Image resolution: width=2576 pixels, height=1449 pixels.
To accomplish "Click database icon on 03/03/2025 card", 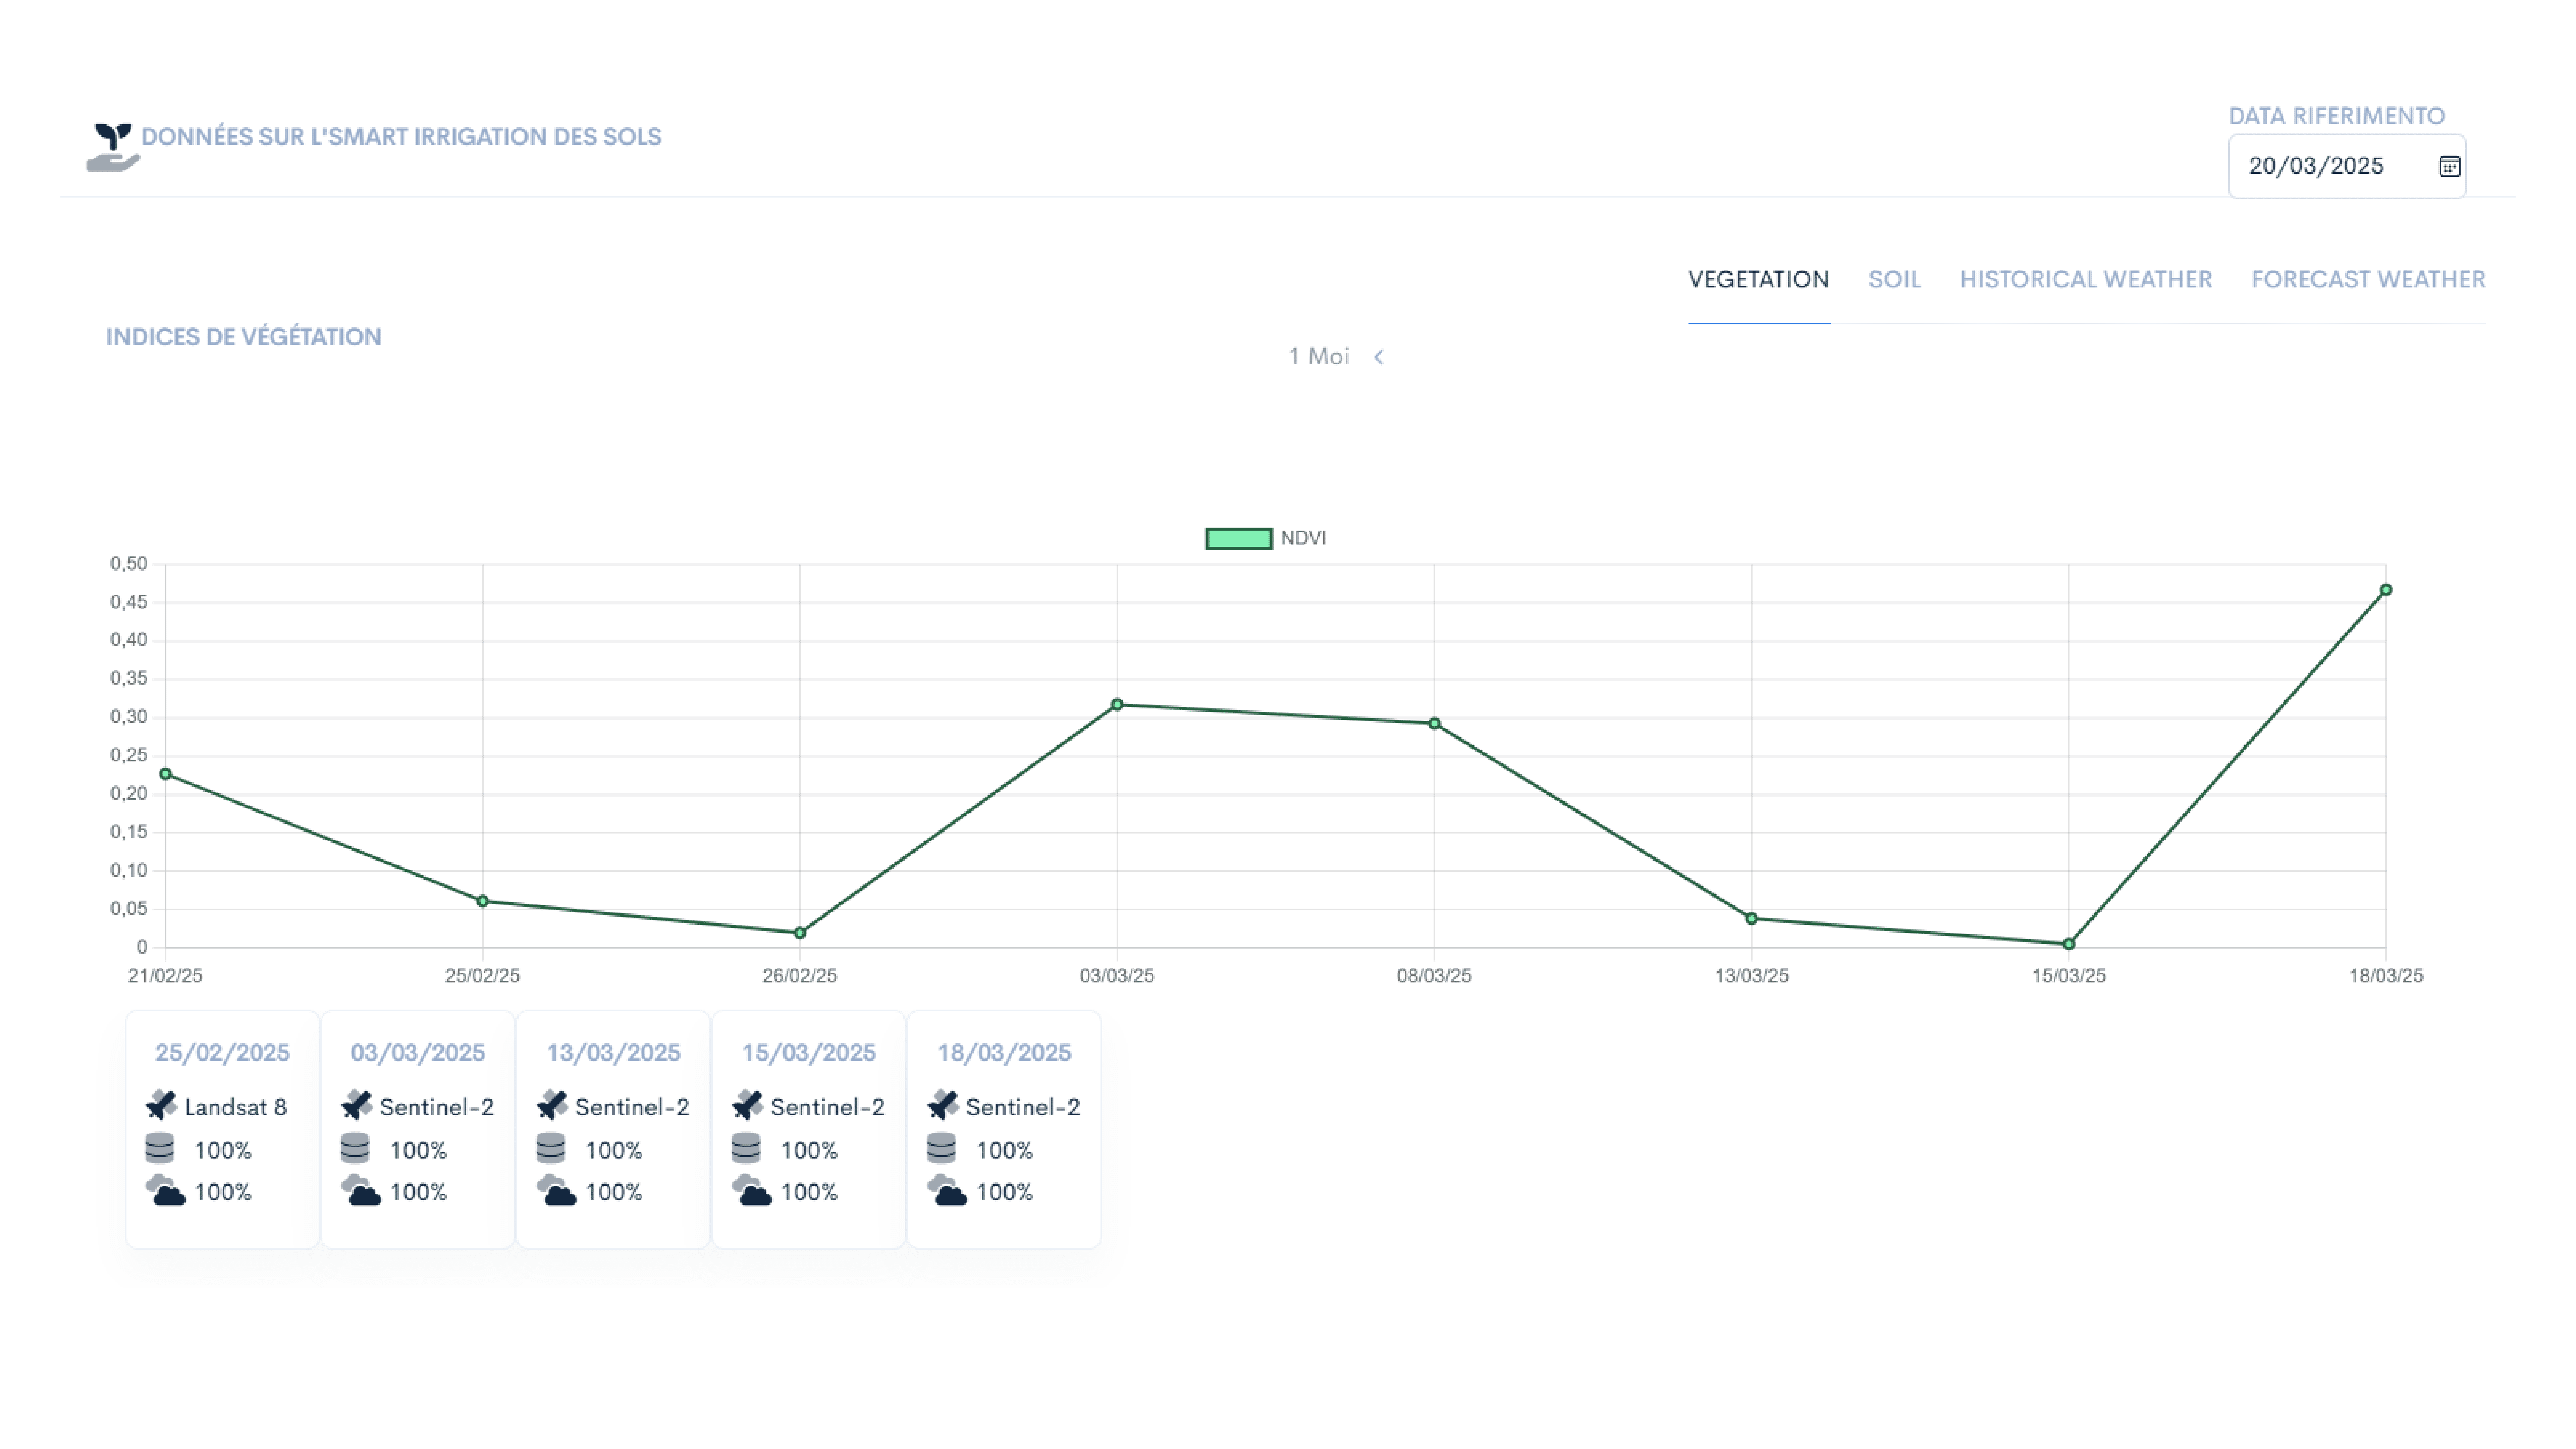I will (355, 1148).
